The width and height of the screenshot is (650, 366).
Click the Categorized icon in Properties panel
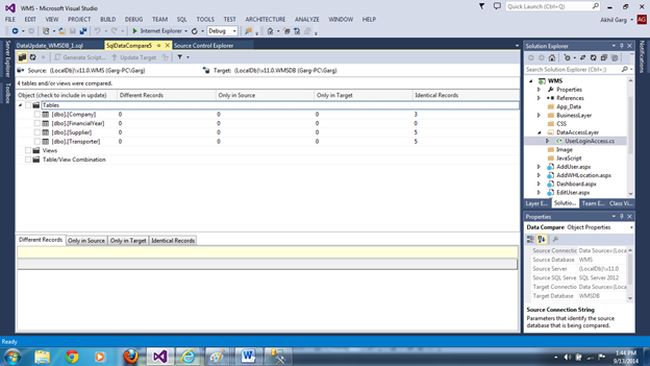tap(530, 239)
